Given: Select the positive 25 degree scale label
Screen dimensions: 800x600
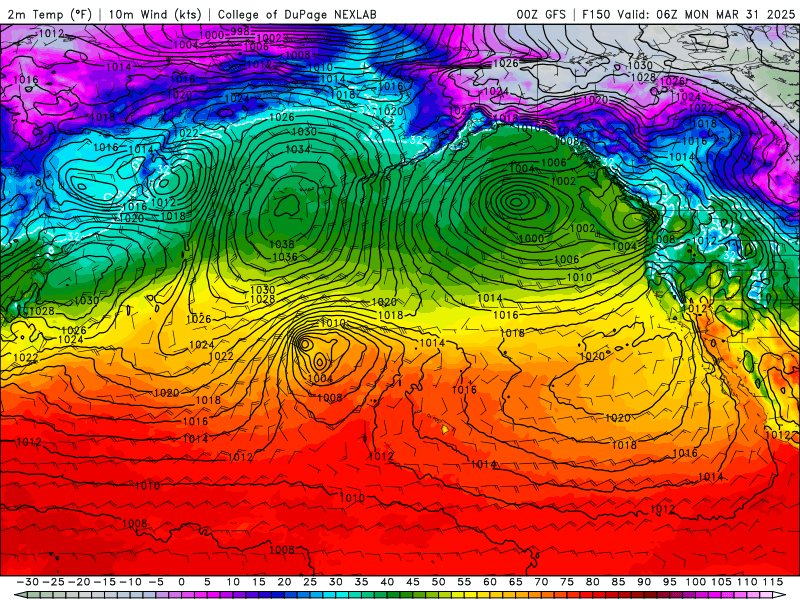Looking at the screenshot, I should pos(310,582).
